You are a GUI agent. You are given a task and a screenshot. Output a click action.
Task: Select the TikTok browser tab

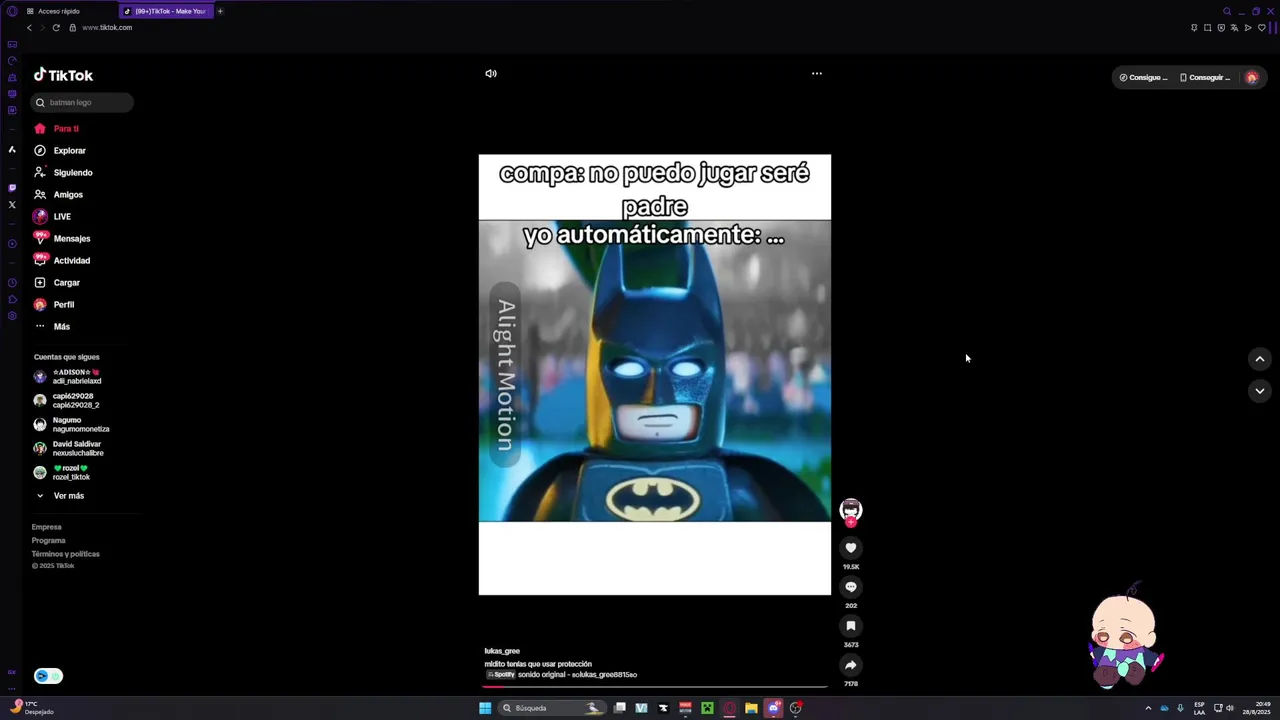[x=165, y=11]
